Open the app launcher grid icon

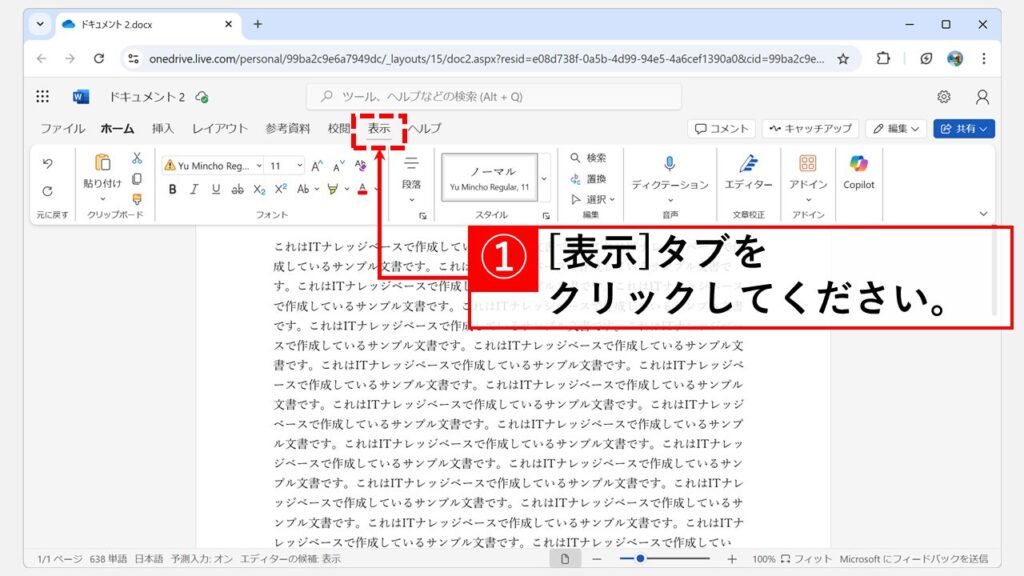pyautogui.click(x=43, y=97)
